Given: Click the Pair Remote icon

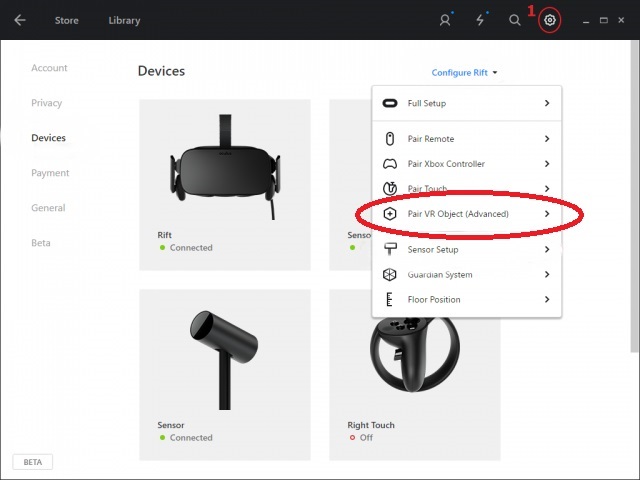Looking at the screenshot, I should (x=390, y=139).
